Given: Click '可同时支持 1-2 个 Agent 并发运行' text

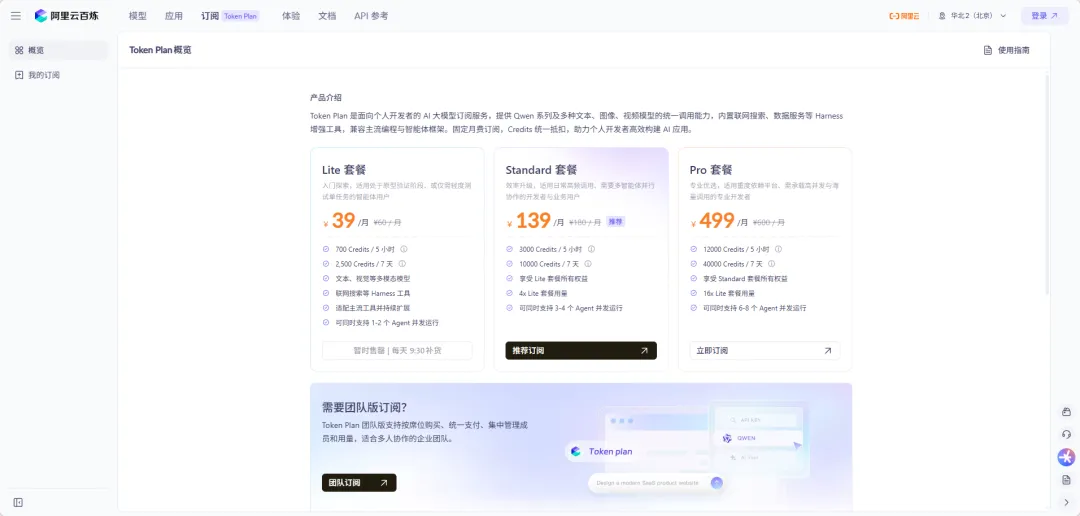Looking at the screenshot, I should tap(387, 322).
